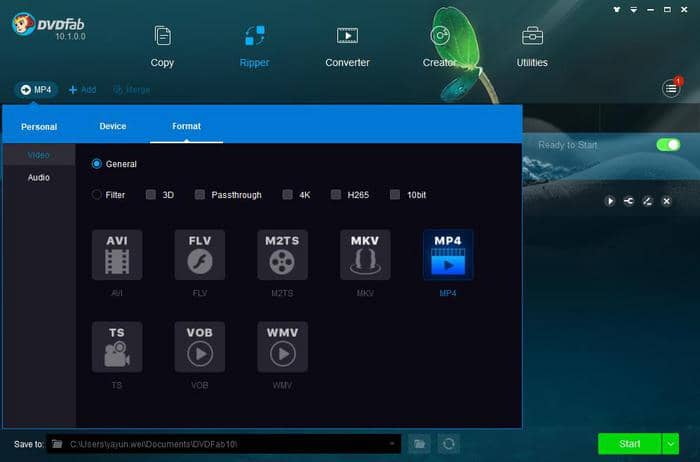
Task: Open the skin theme icon in title bar
Action: 617,9
